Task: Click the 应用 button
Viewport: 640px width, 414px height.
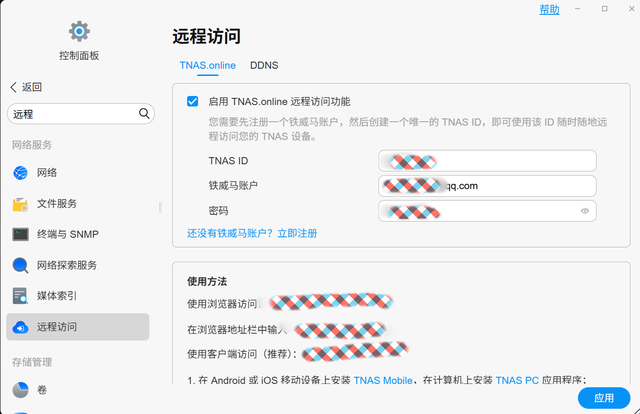Action: [604, 398]
